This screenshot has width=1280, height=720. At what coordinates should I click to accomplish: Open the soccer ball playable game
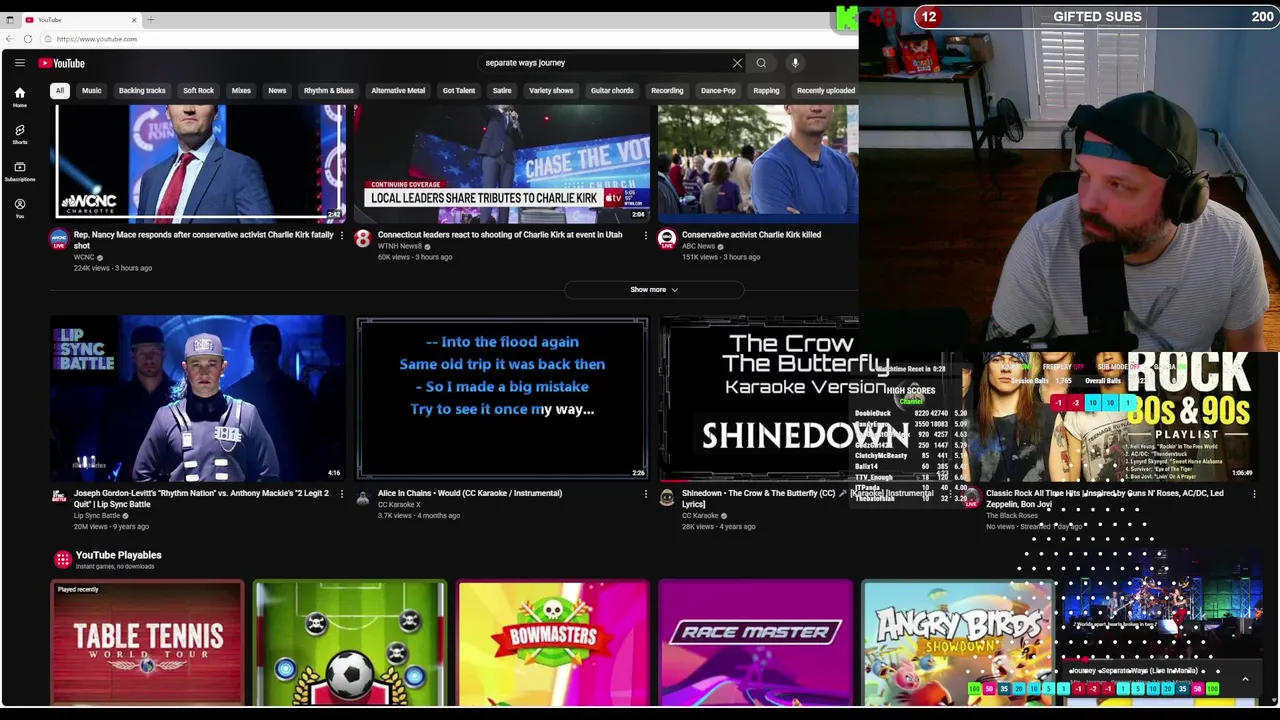tap(350, 643)
